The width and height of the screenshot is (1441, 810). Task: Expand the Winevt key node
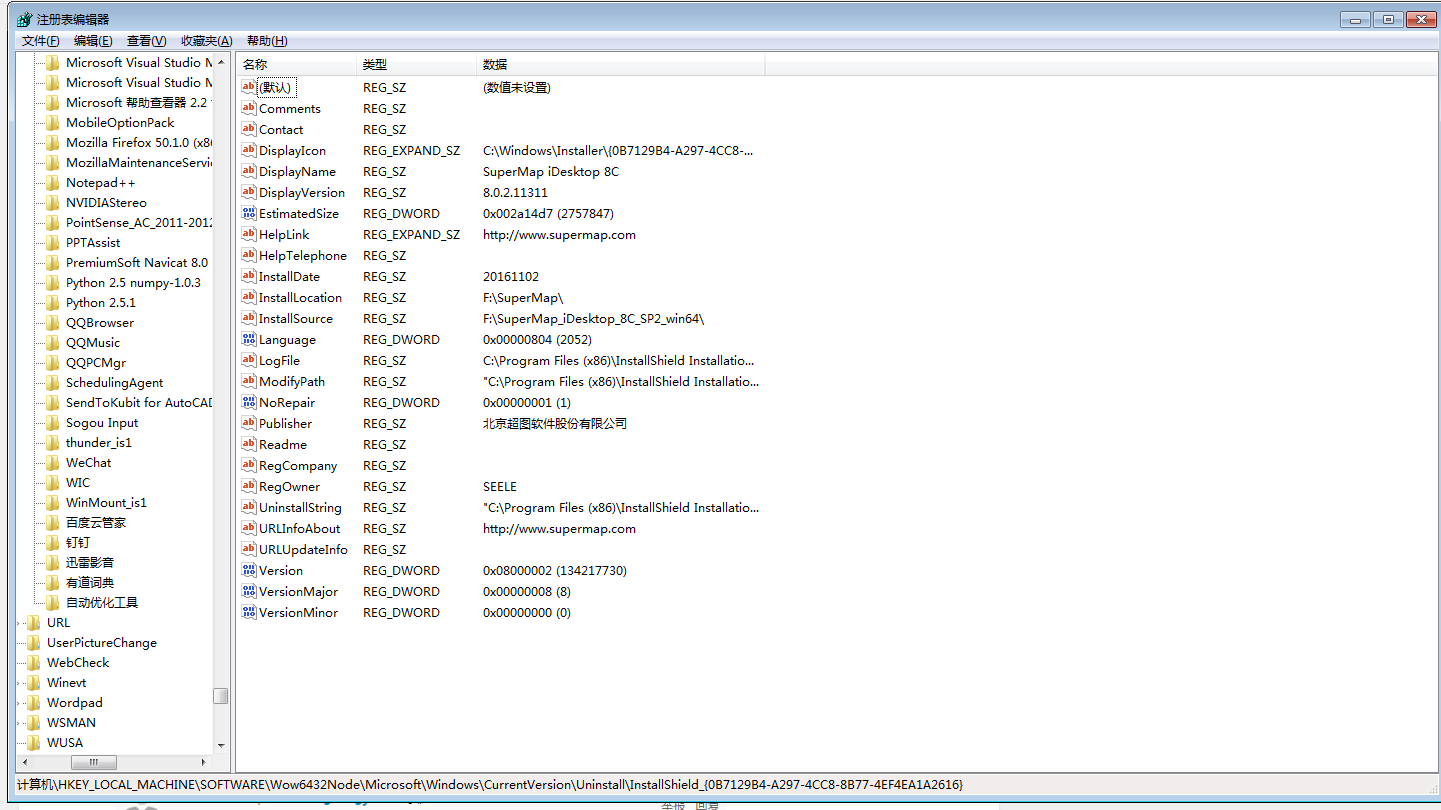click(20, 683)
